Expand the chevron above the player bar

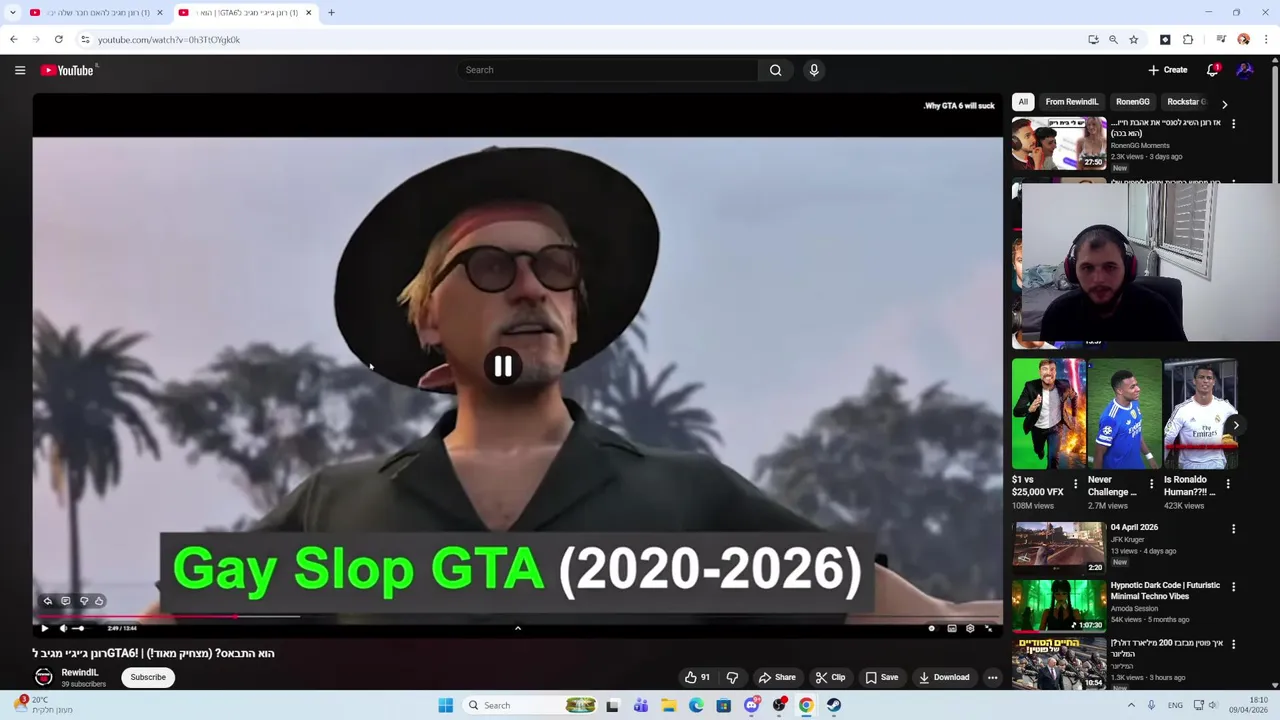pyautogui.click(x=517, y=628)
